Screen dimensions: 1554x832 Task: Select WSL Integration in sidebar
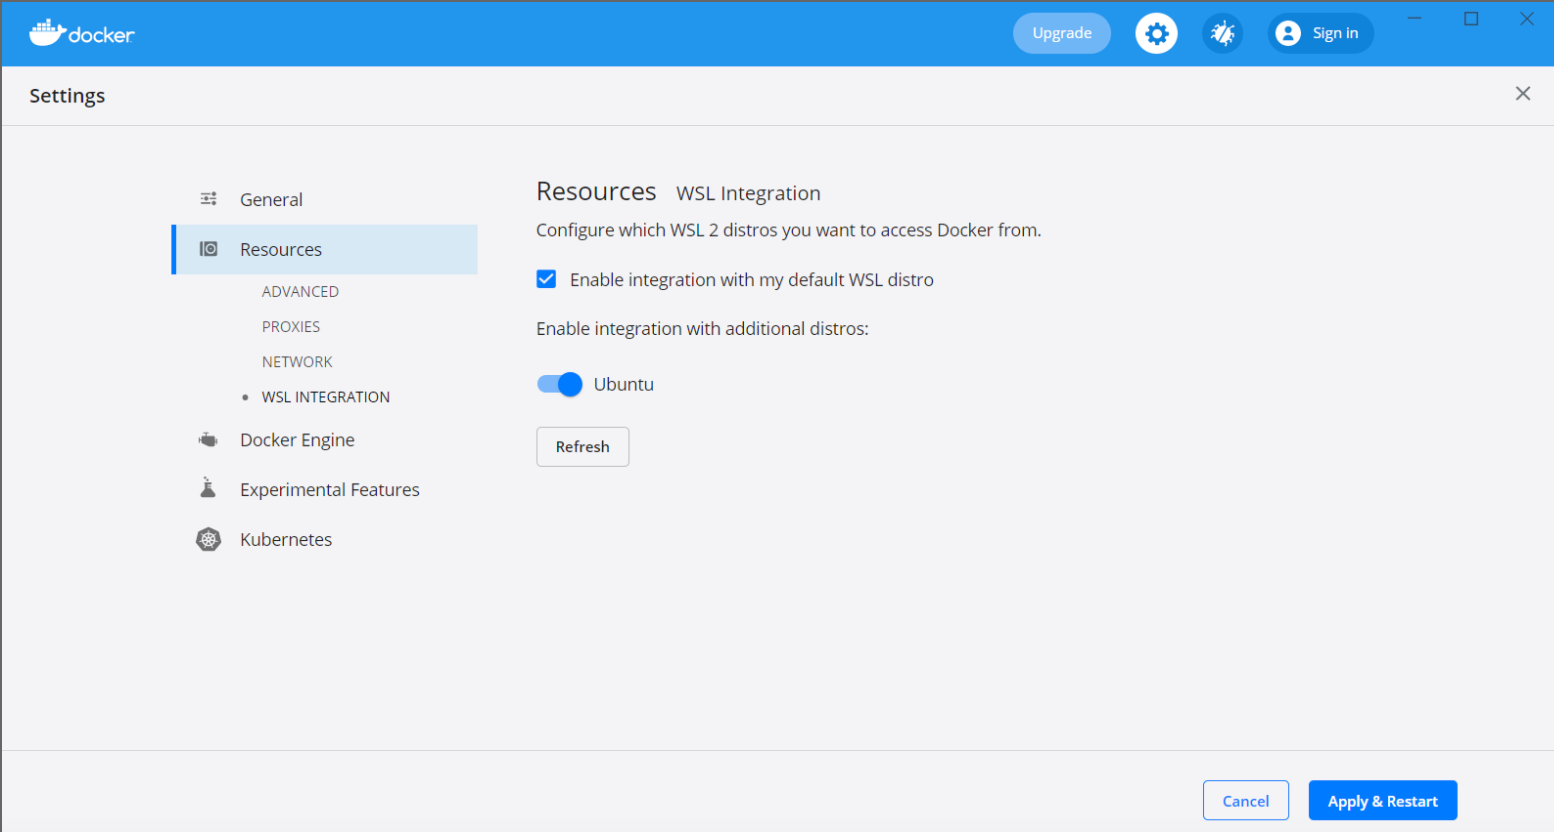click(325, 397)
